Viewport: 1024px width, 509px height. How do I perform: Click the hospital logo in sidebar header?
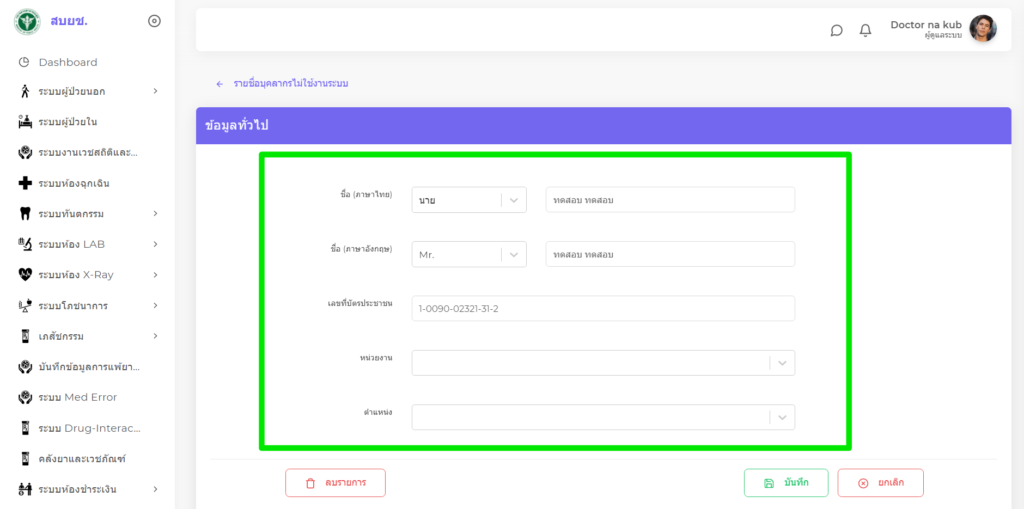coord(27,22)
